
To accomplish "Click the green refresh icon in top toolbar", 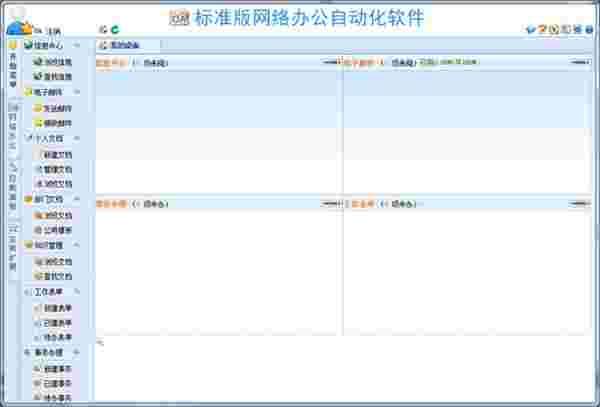I will tap(115, 29).
